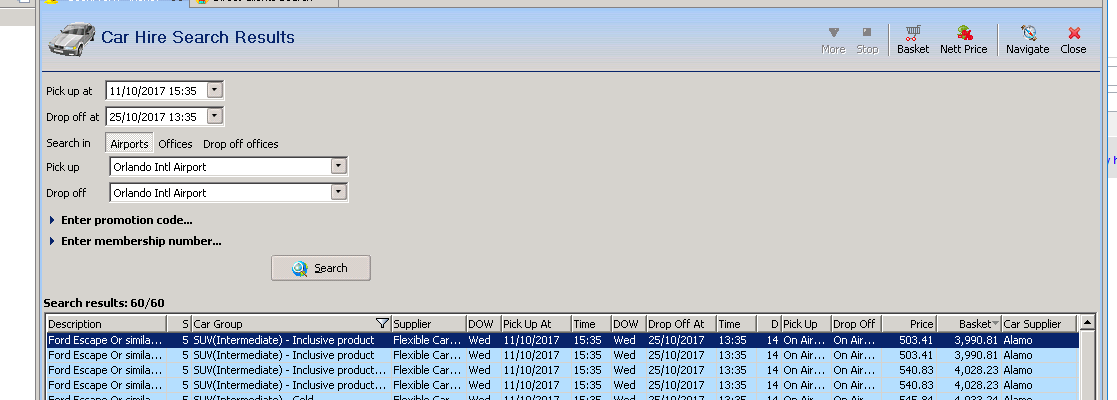Sort by Basket column header
1117x400 pixels.
click(x=969, y=324)
